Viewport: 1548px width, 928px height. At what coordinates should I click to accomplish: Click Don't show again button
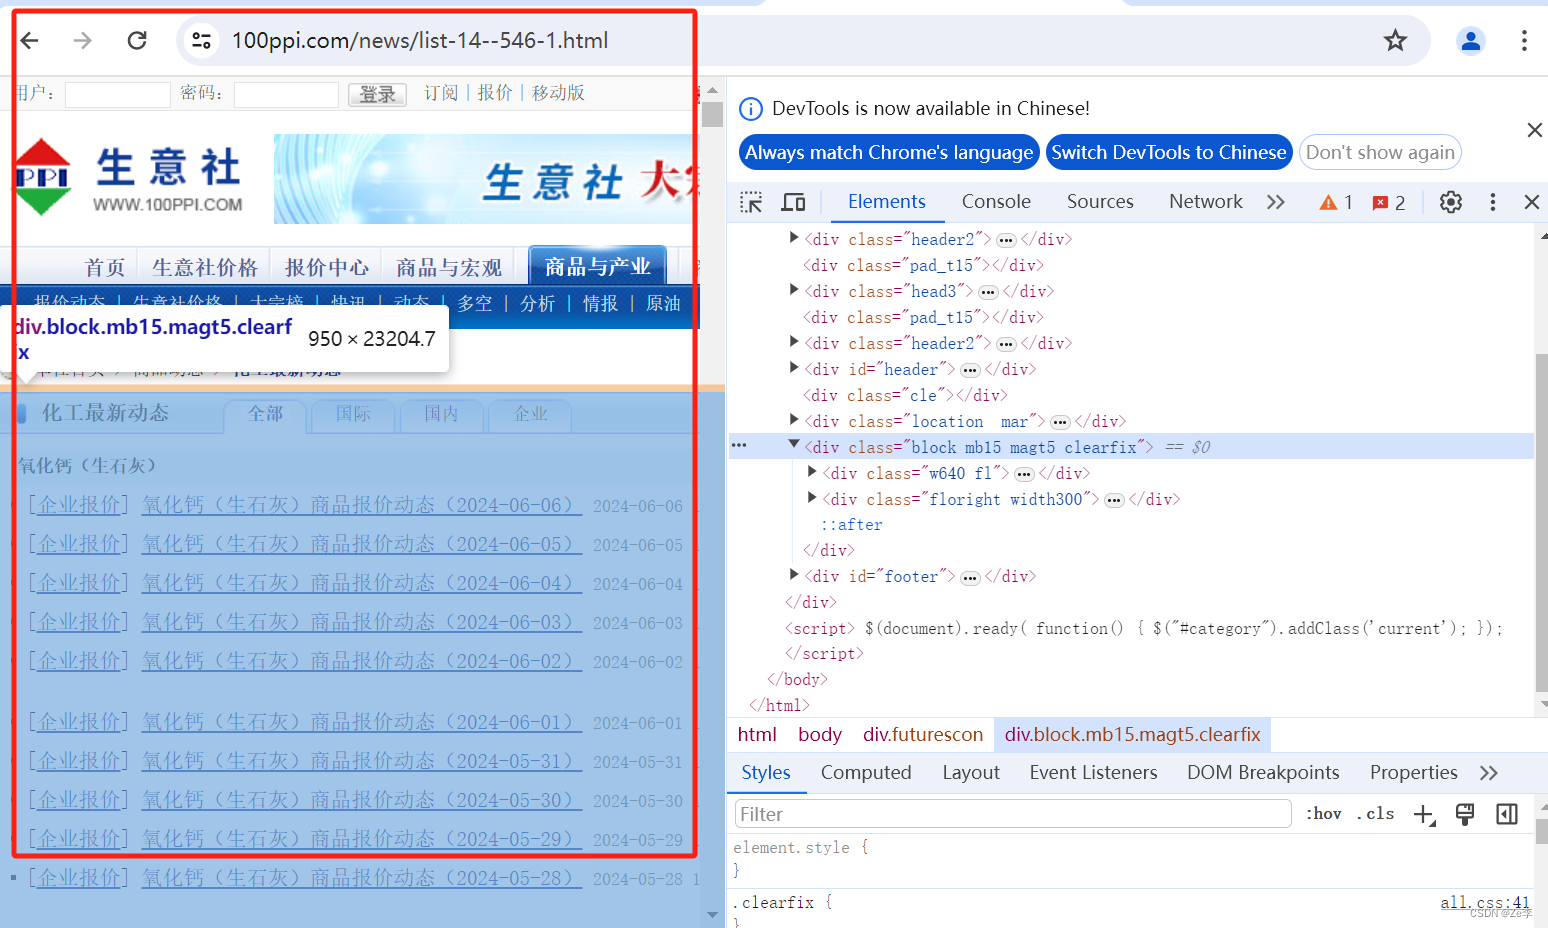click(1380, 152)
